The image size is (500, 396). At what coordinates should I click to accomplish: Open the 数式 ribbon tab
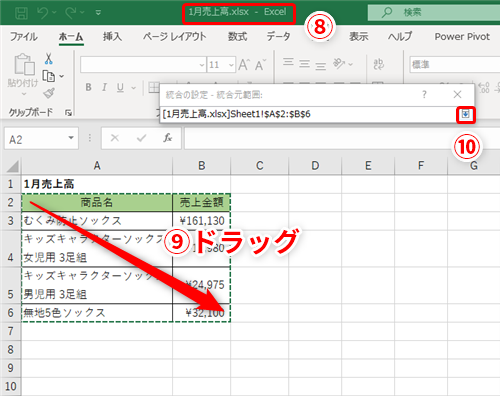point(237,36)
